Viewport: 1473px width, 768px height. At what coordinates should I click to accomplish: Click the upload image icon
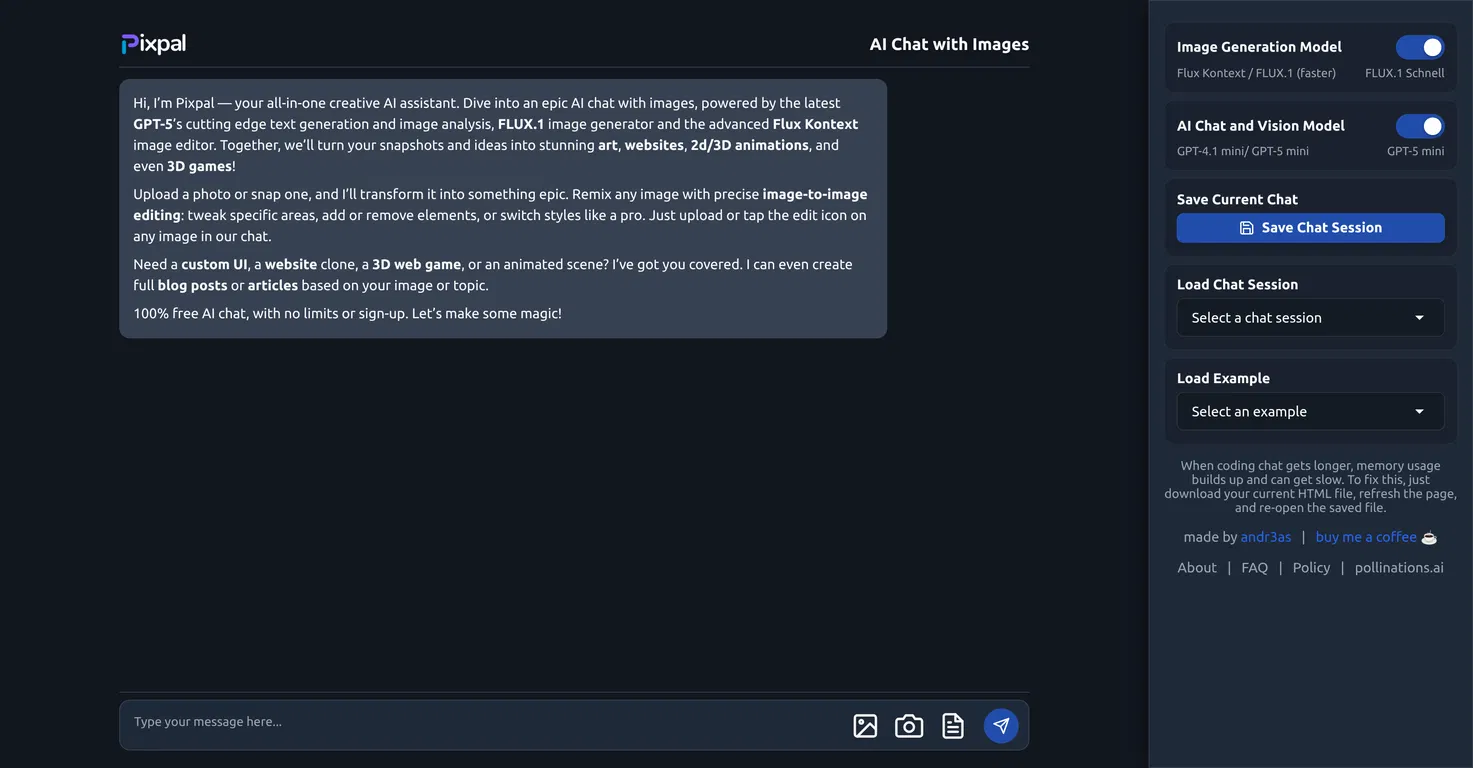(x=865, y=726)
